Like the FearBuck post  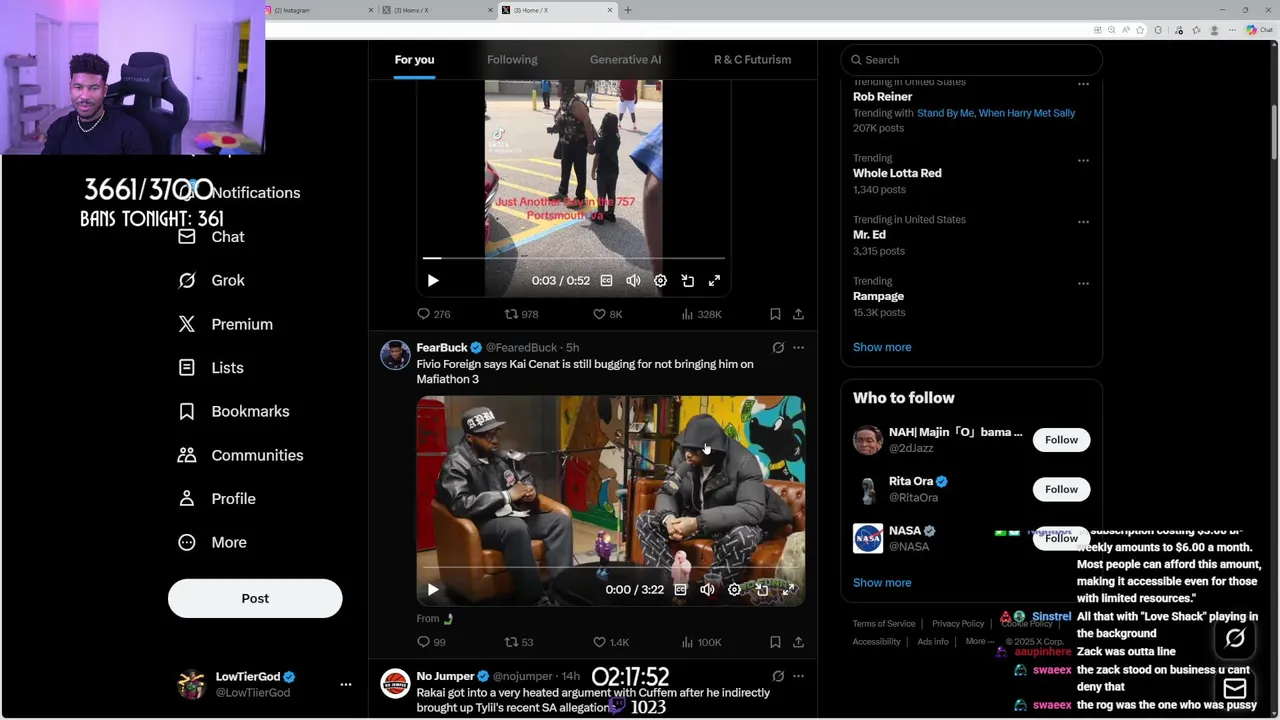[x=610, y=642]
